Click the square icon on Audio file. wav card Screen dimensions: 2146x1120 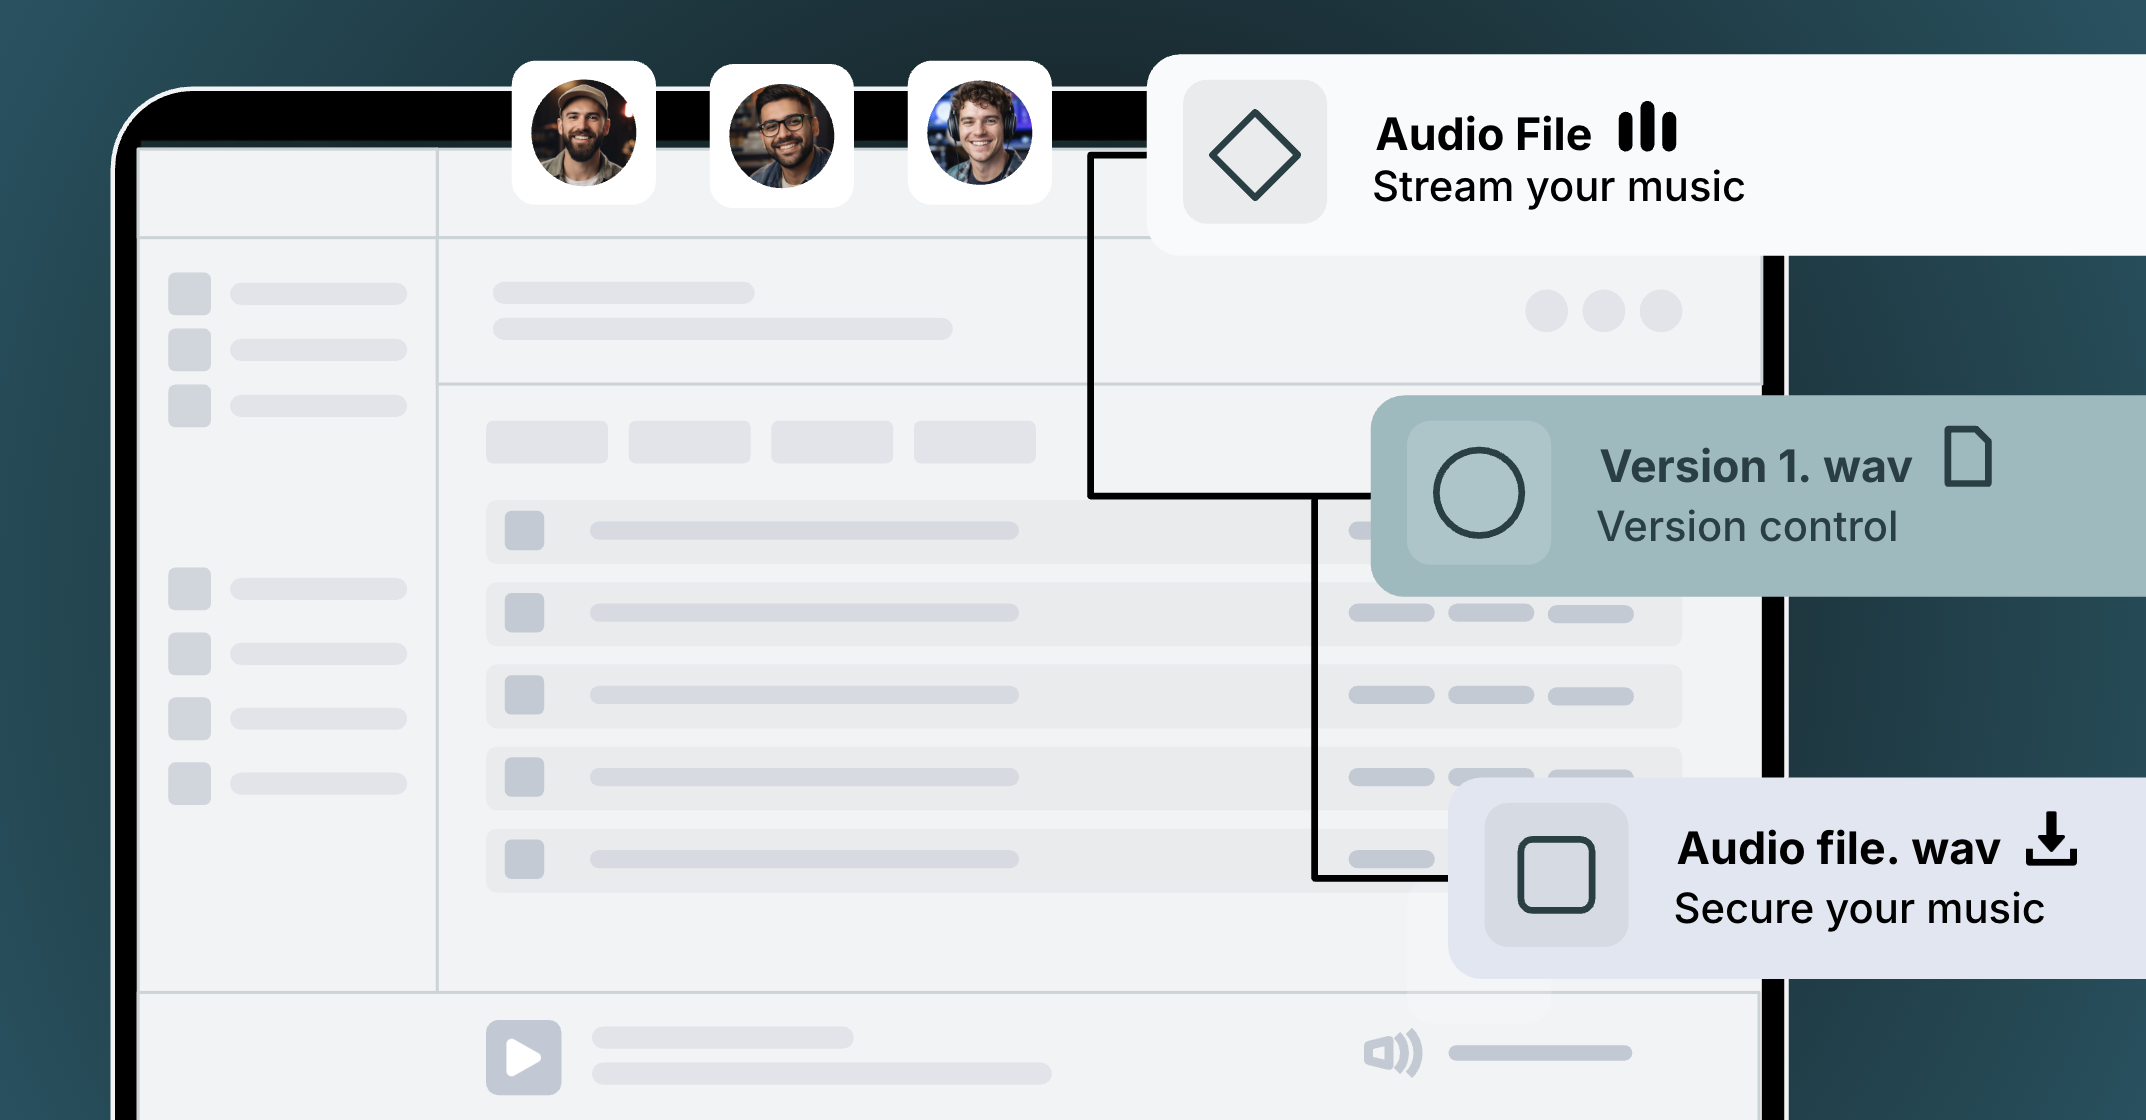tap(1555, 875)
